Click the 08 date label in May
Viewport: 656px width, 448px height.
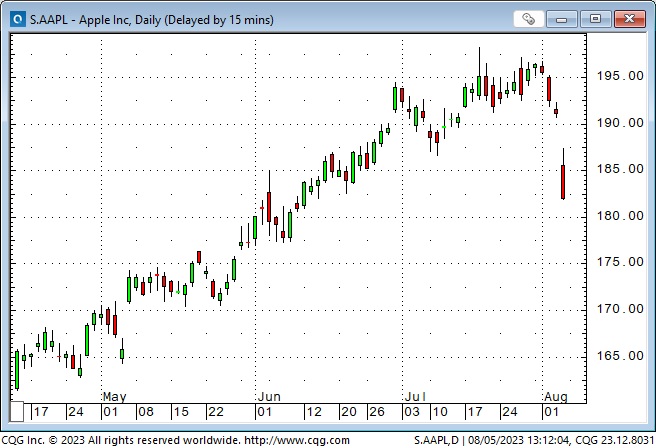tap(146, 412)
